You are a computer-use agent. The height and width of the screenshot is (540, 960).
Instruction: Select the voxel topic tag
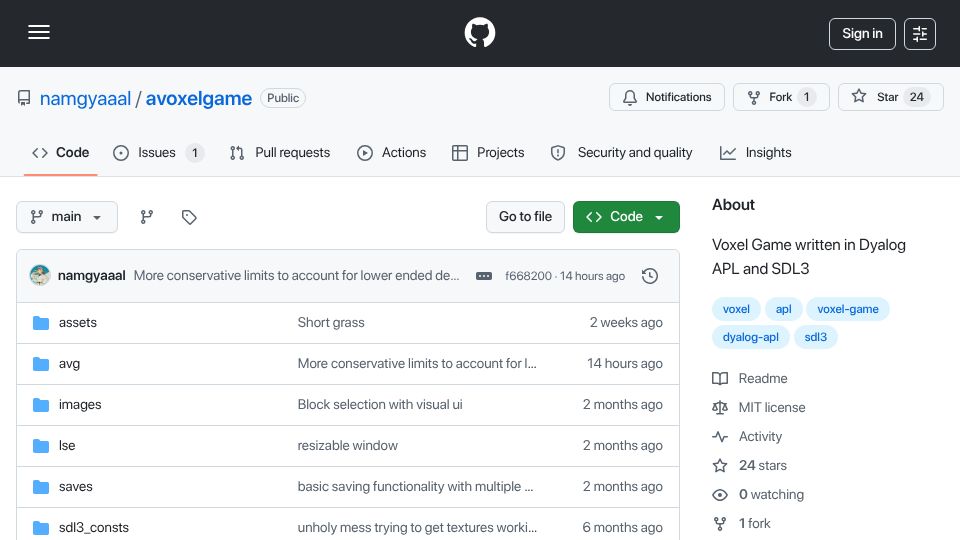pos(736,309)
